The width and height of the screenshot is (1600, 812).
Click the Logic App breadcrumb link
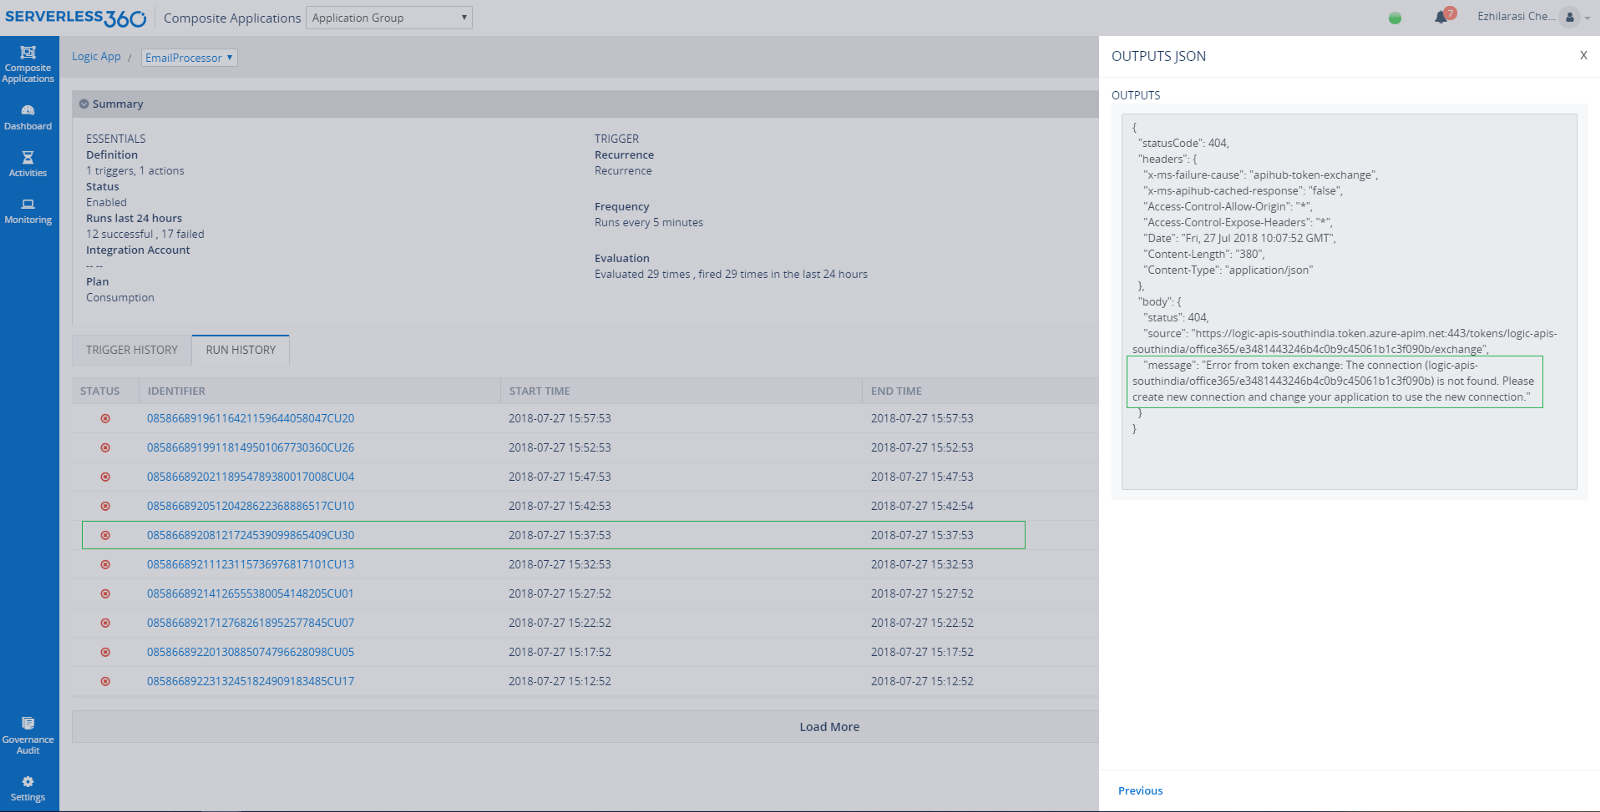[96, 57]
